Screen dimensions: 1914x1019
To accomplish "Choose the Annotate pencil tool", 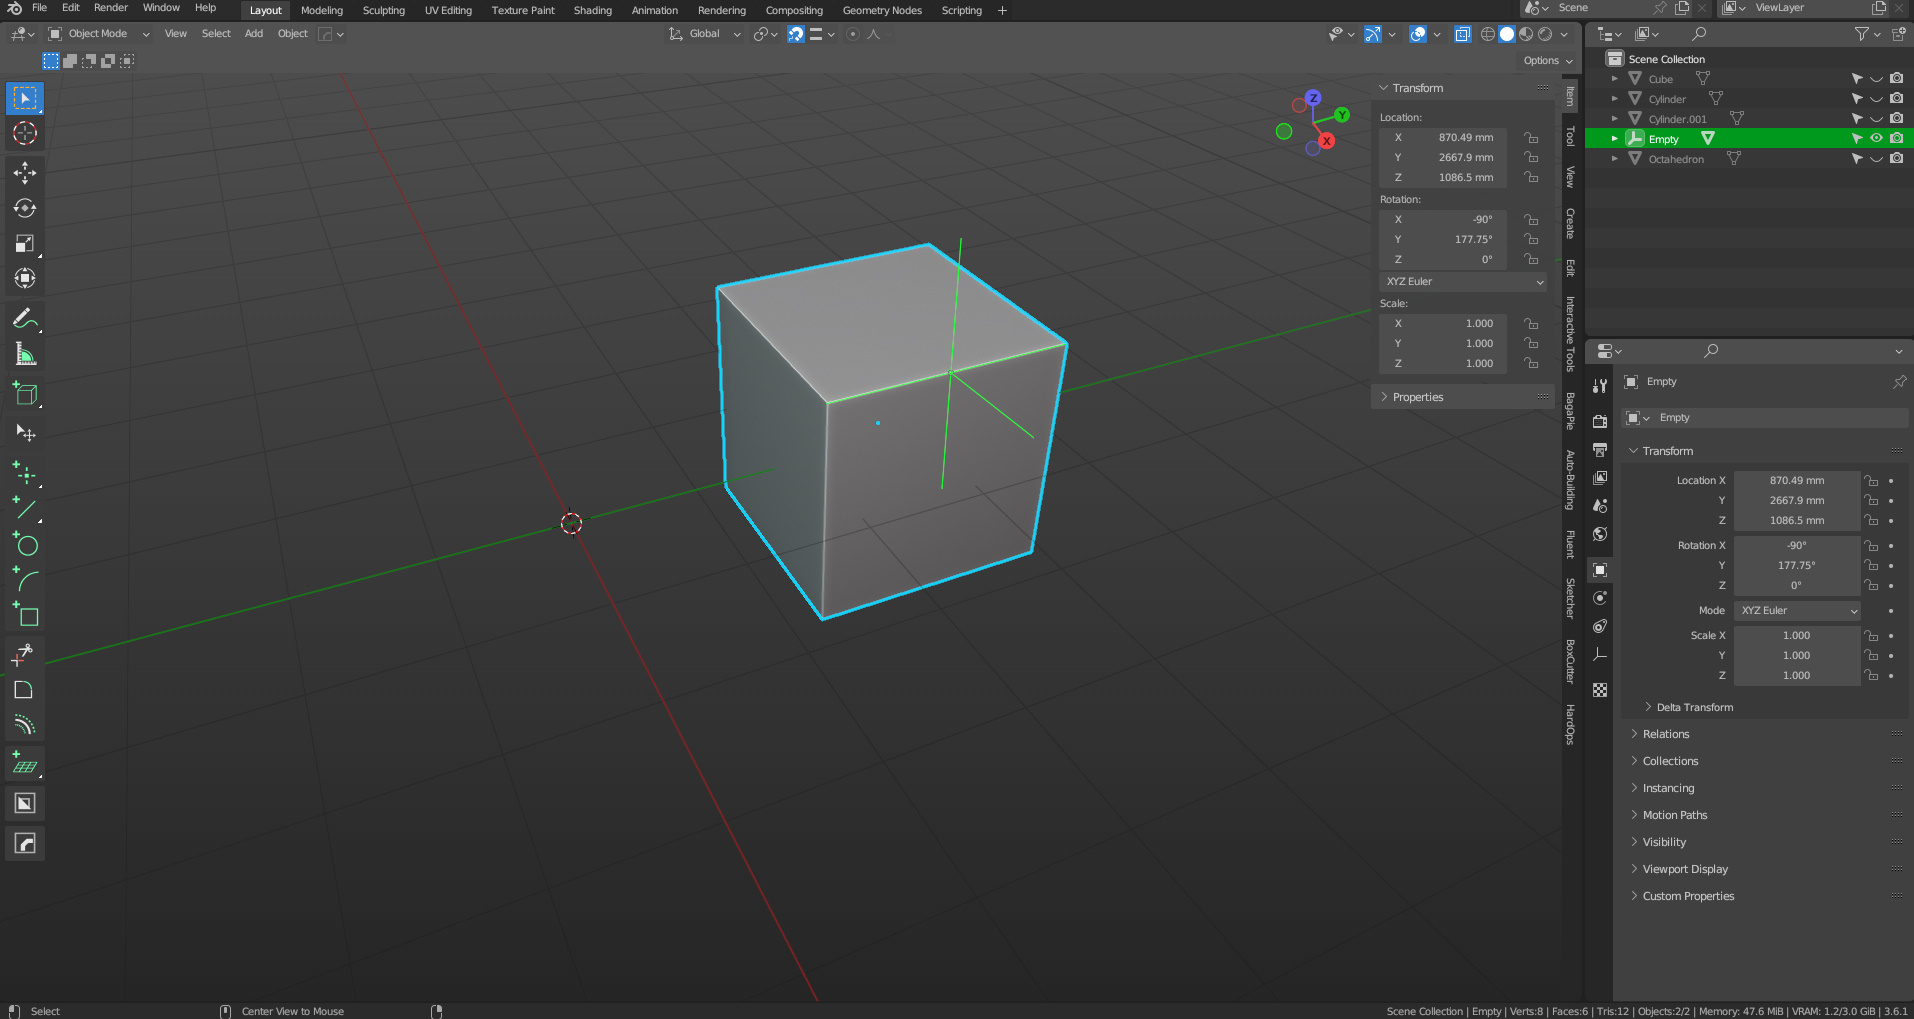I will 25,319.
